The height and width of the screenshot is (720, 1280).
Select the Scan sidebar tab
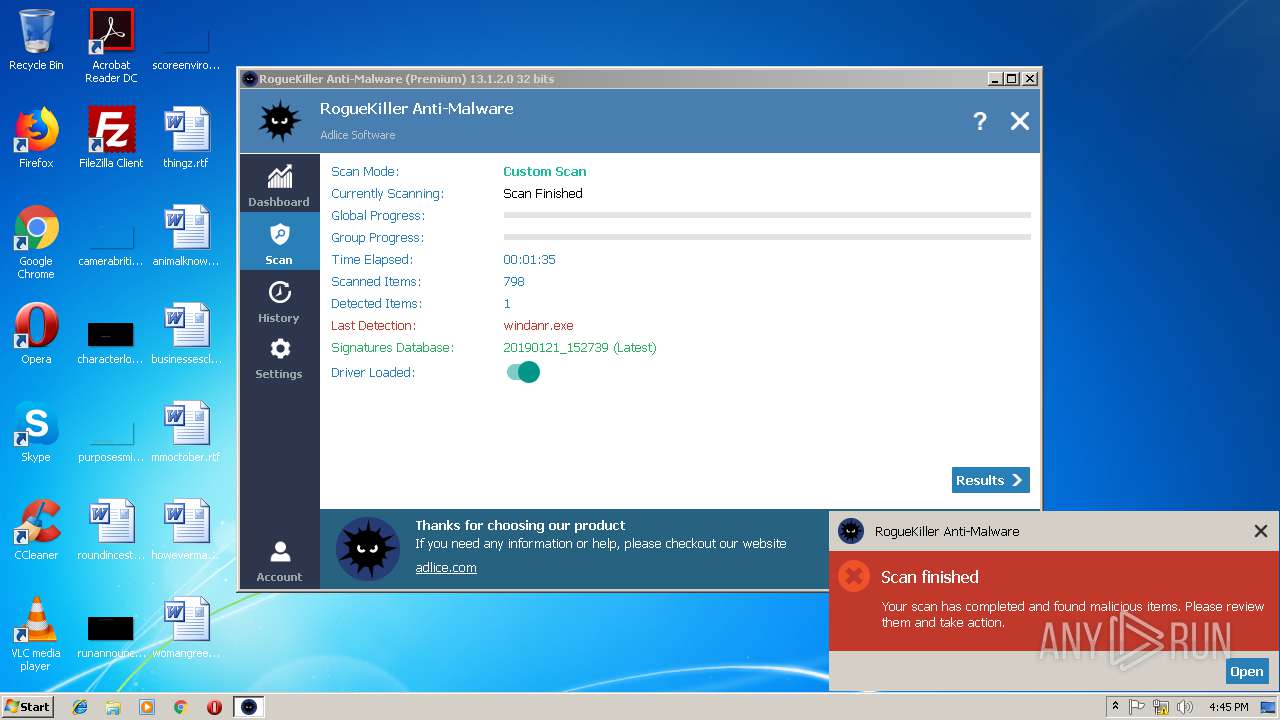(x=279, y=243)
